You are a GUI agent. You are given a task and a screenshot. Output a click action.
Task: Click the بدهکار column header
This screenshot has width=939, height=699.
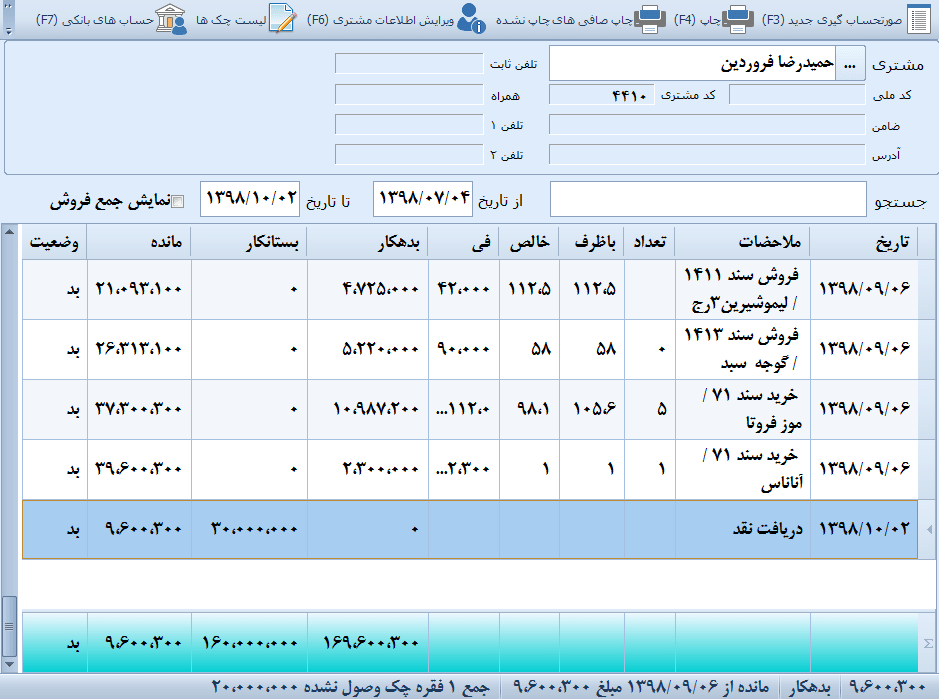pyautogui.click(x=368, y=243)
